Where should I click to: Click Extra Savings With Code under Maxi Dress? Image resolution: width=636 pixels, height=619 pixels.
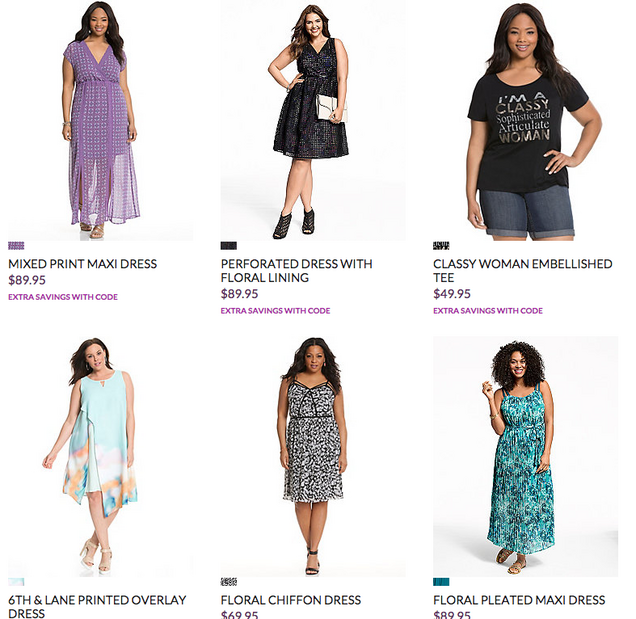pyautogui.click(x=63, y=297)
